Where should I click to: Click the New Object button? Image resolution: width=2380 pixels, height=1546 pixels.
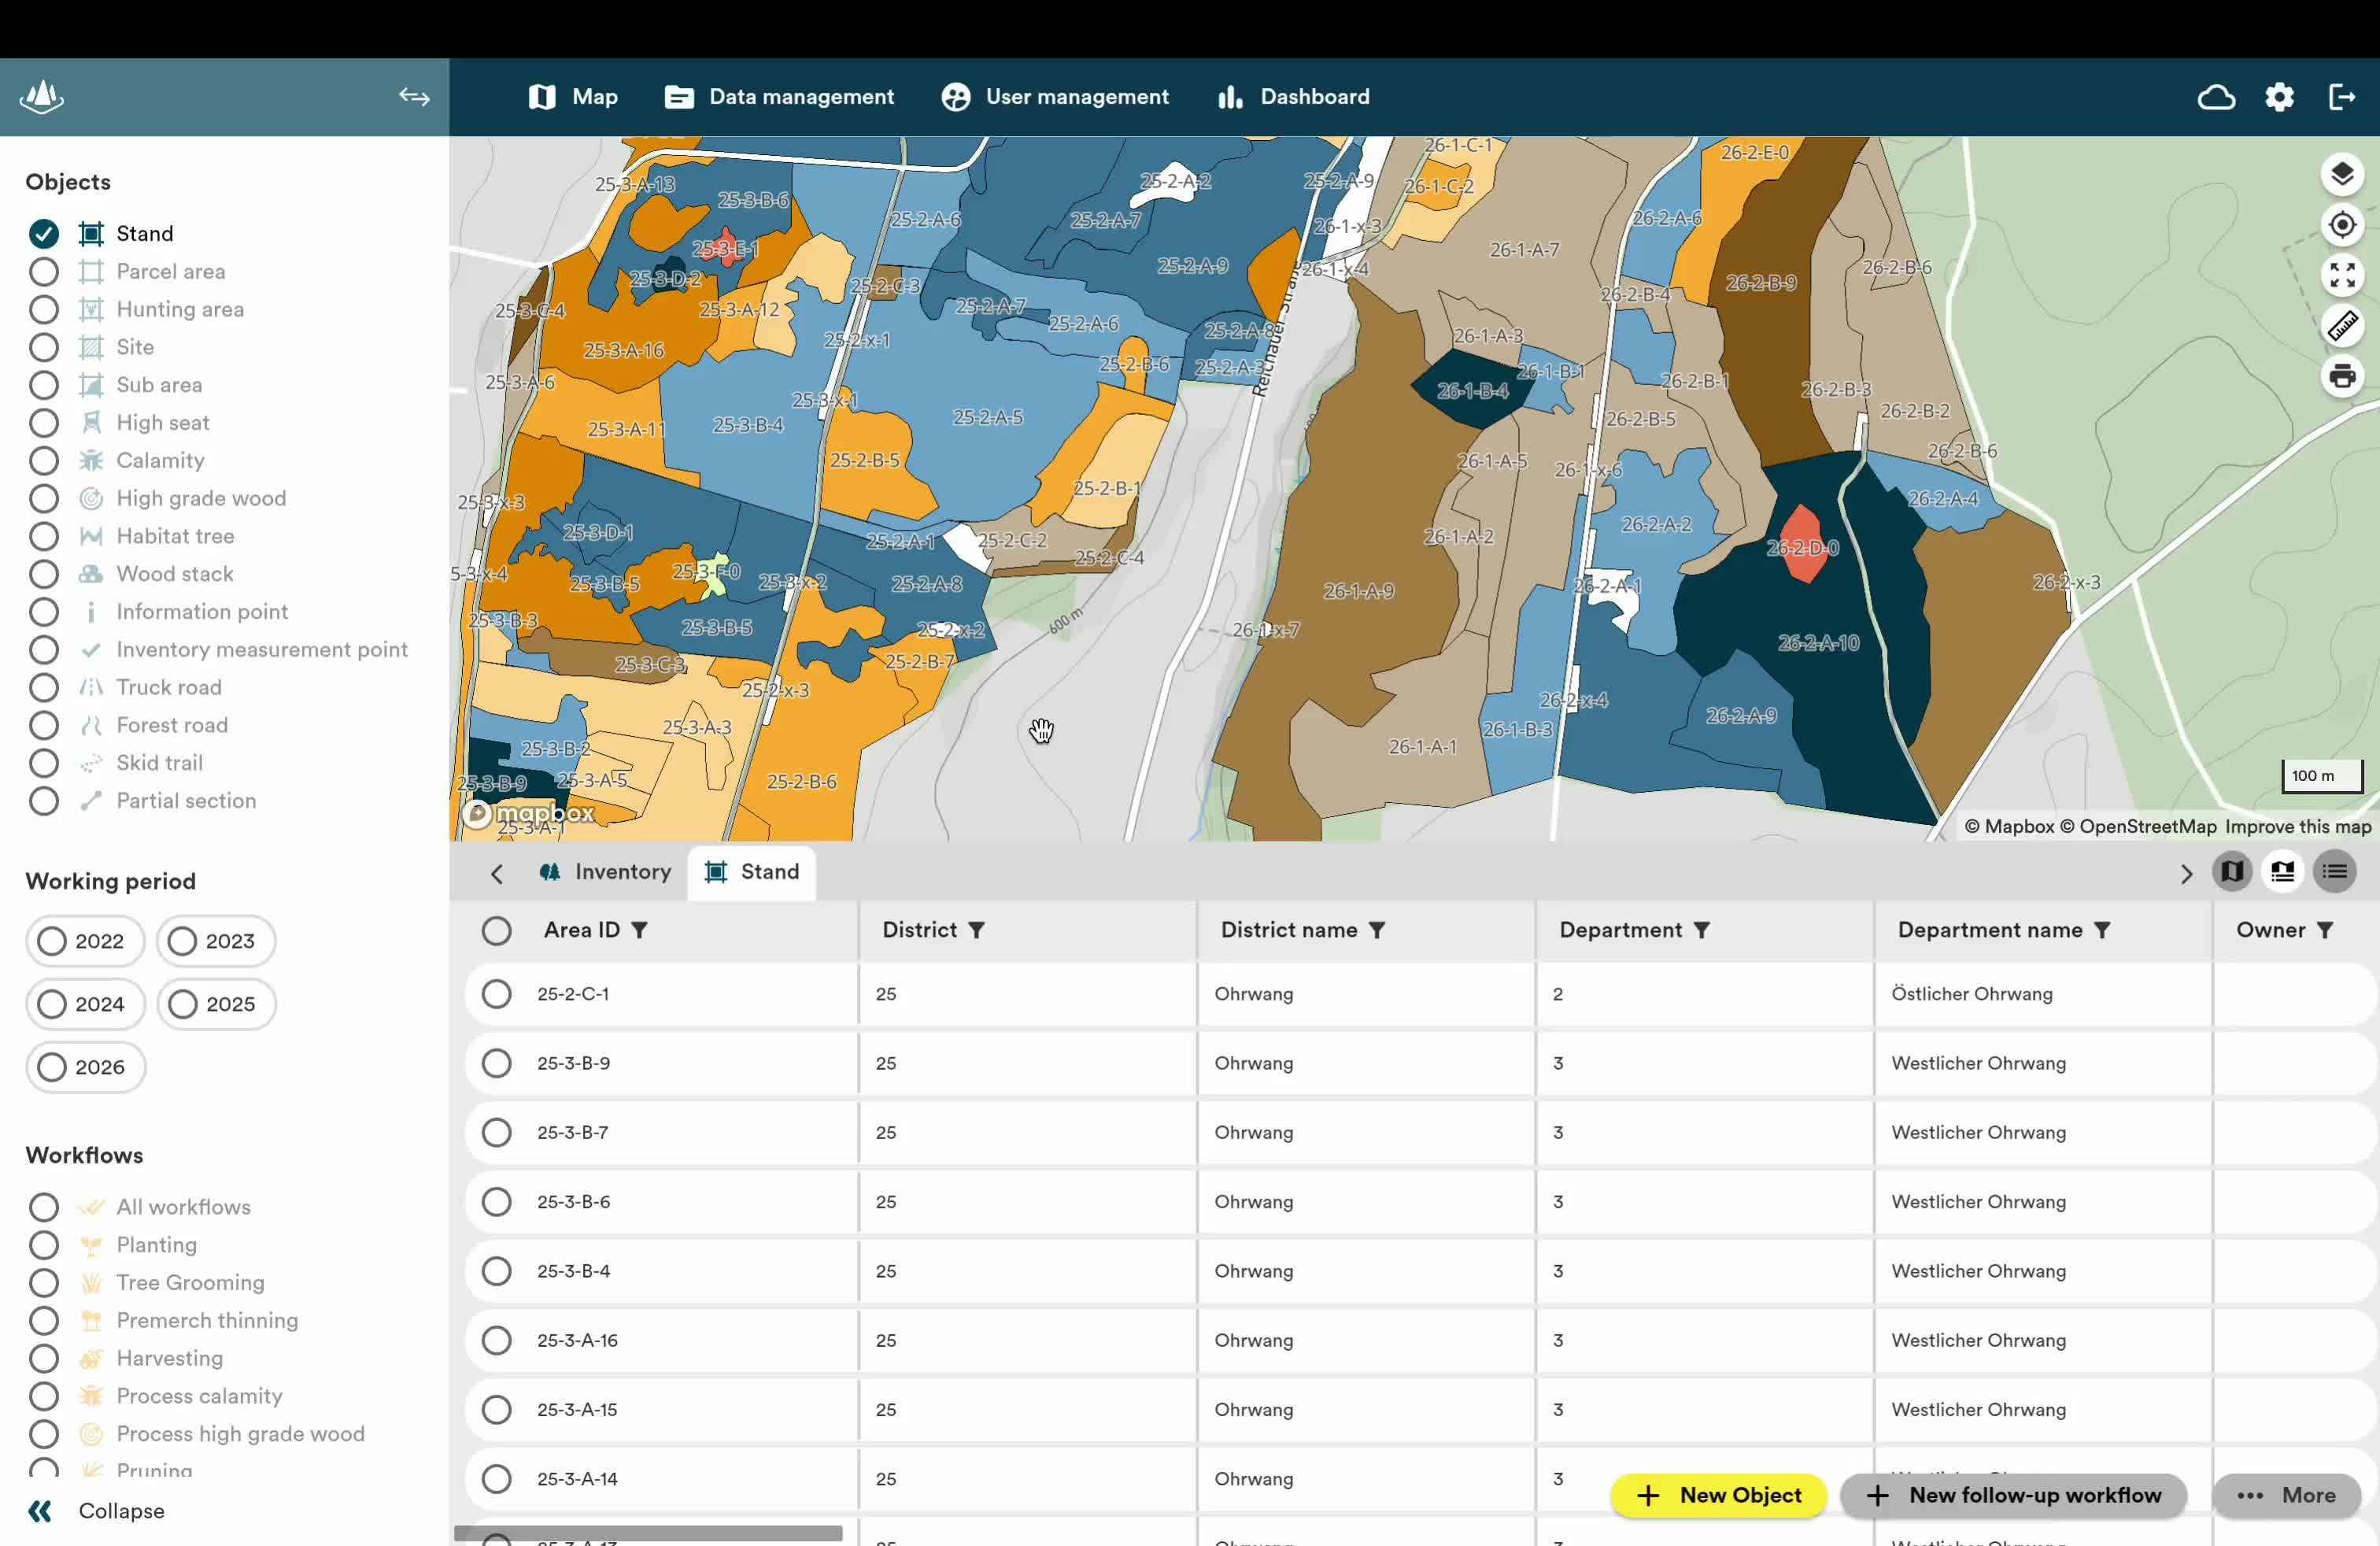pos(1718,1495)
